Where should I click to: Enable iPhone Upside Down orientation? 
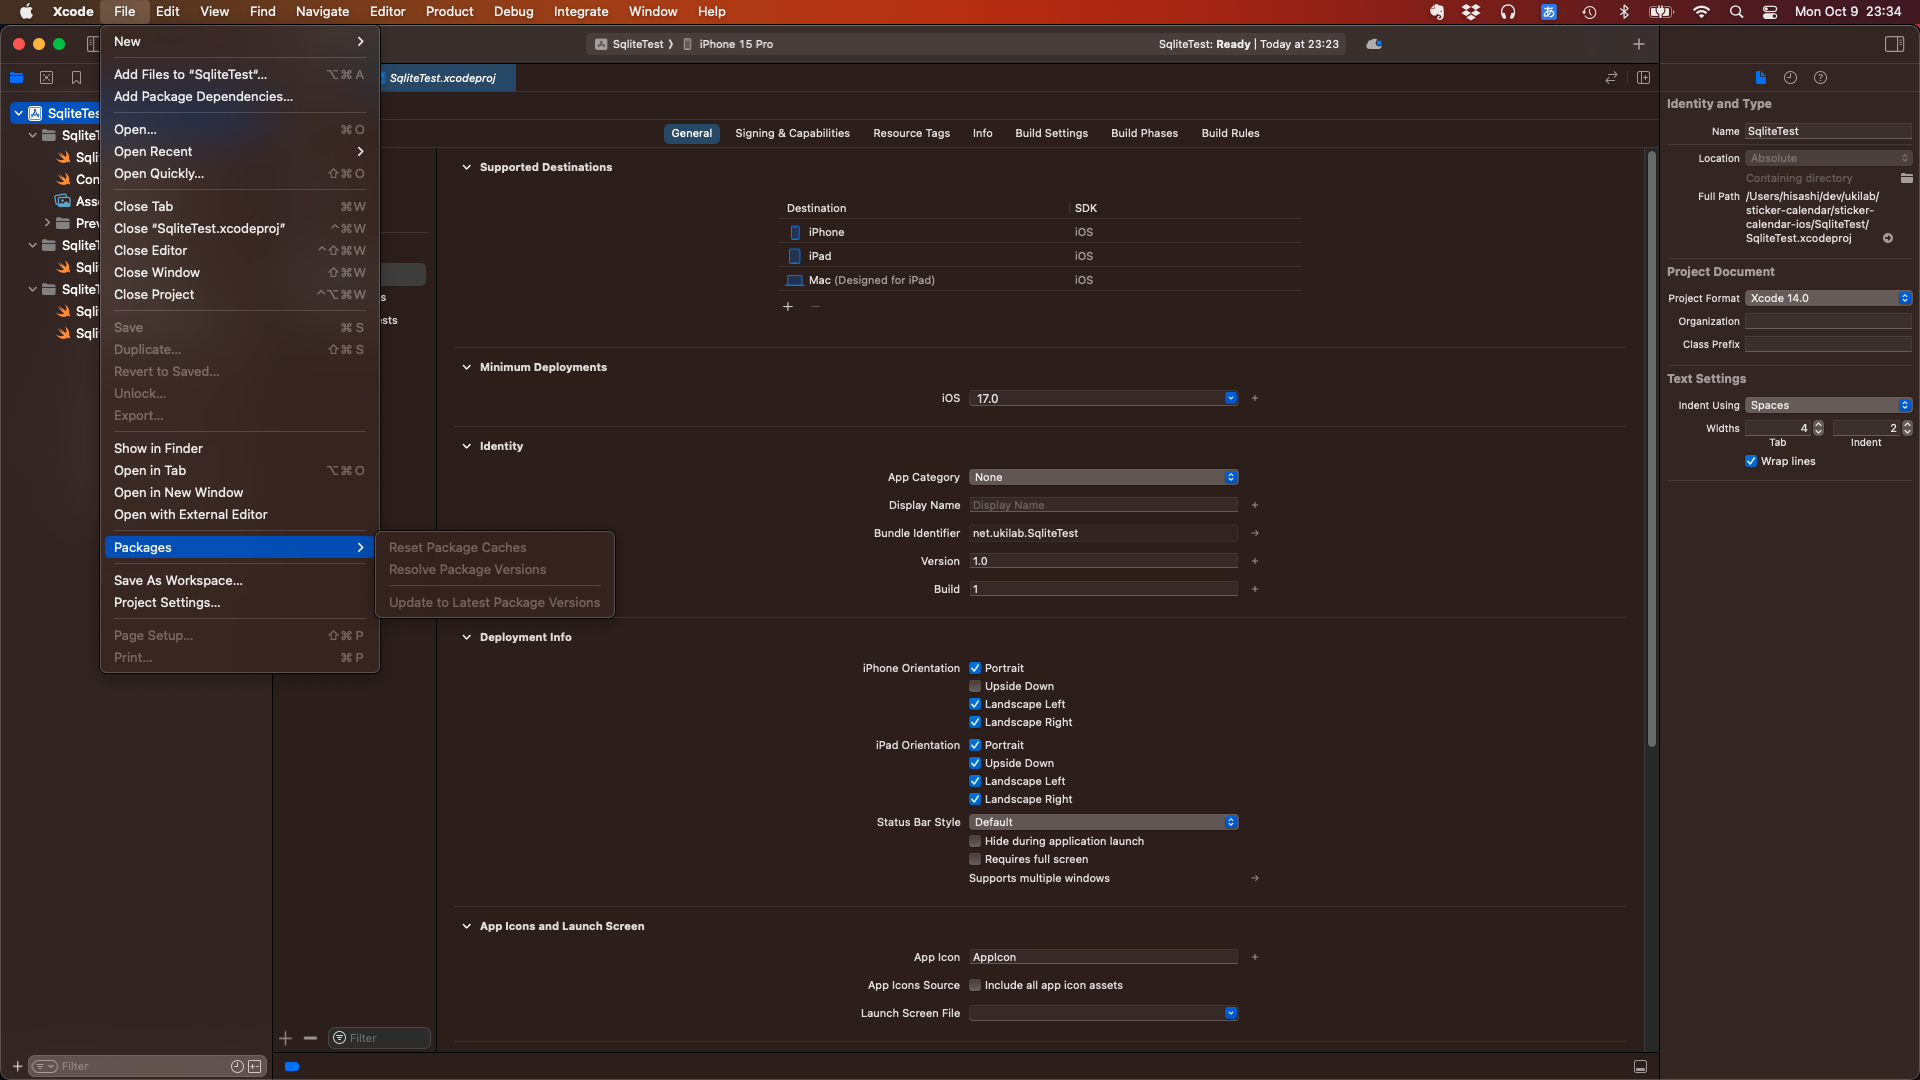pyautogui.click(x=975, y=686)
